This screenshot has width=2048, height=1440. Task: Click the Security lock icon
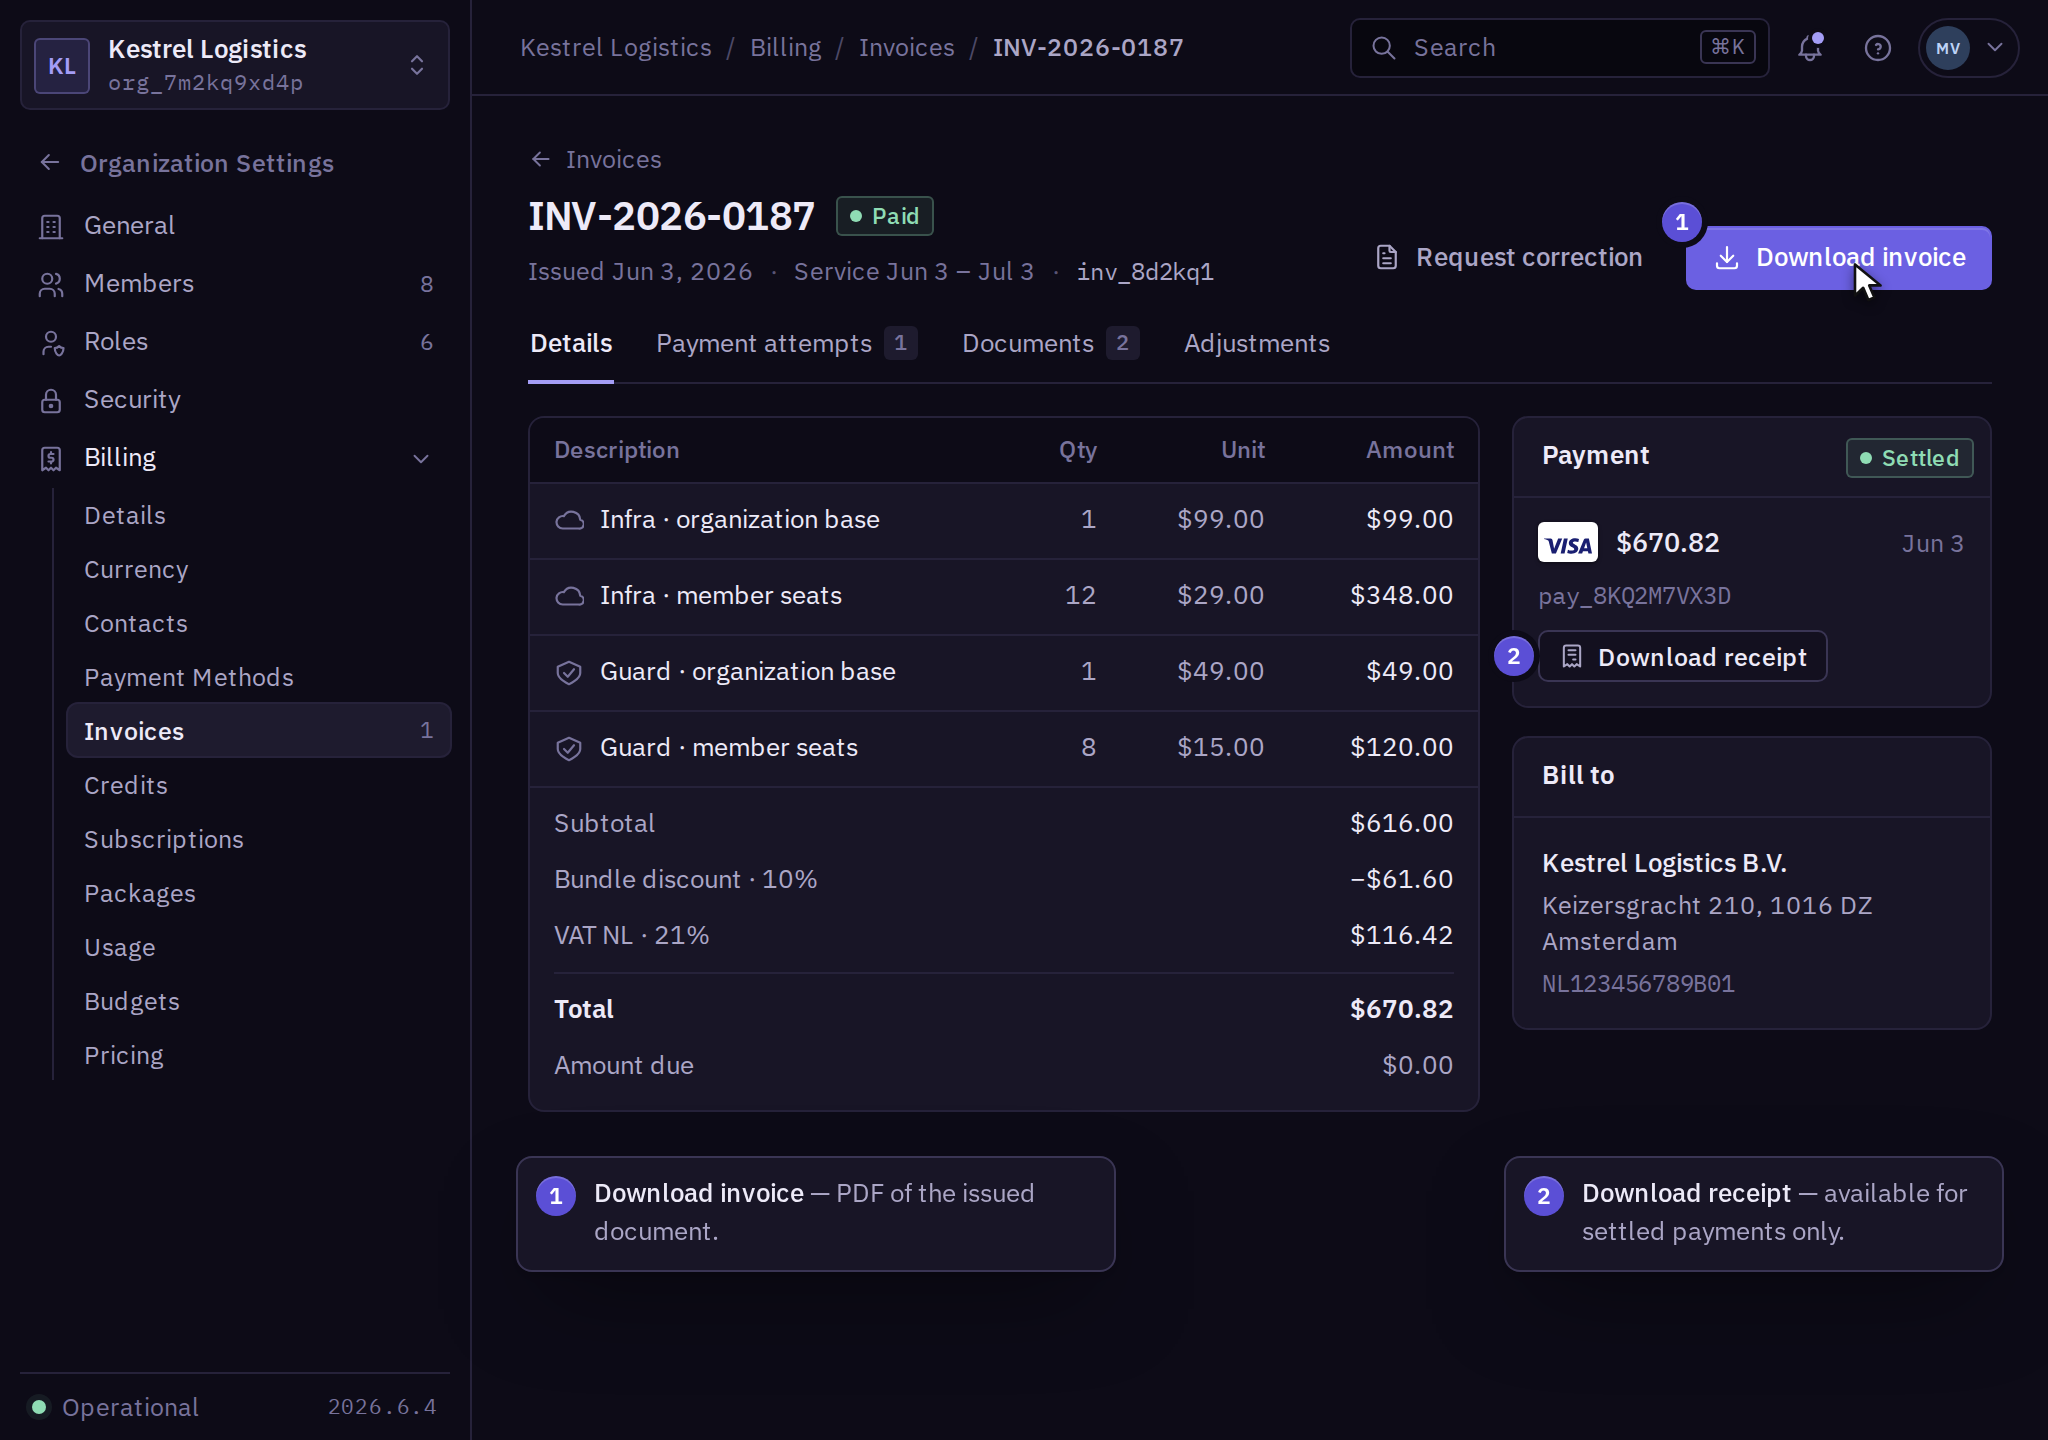[x=51, y=401]
